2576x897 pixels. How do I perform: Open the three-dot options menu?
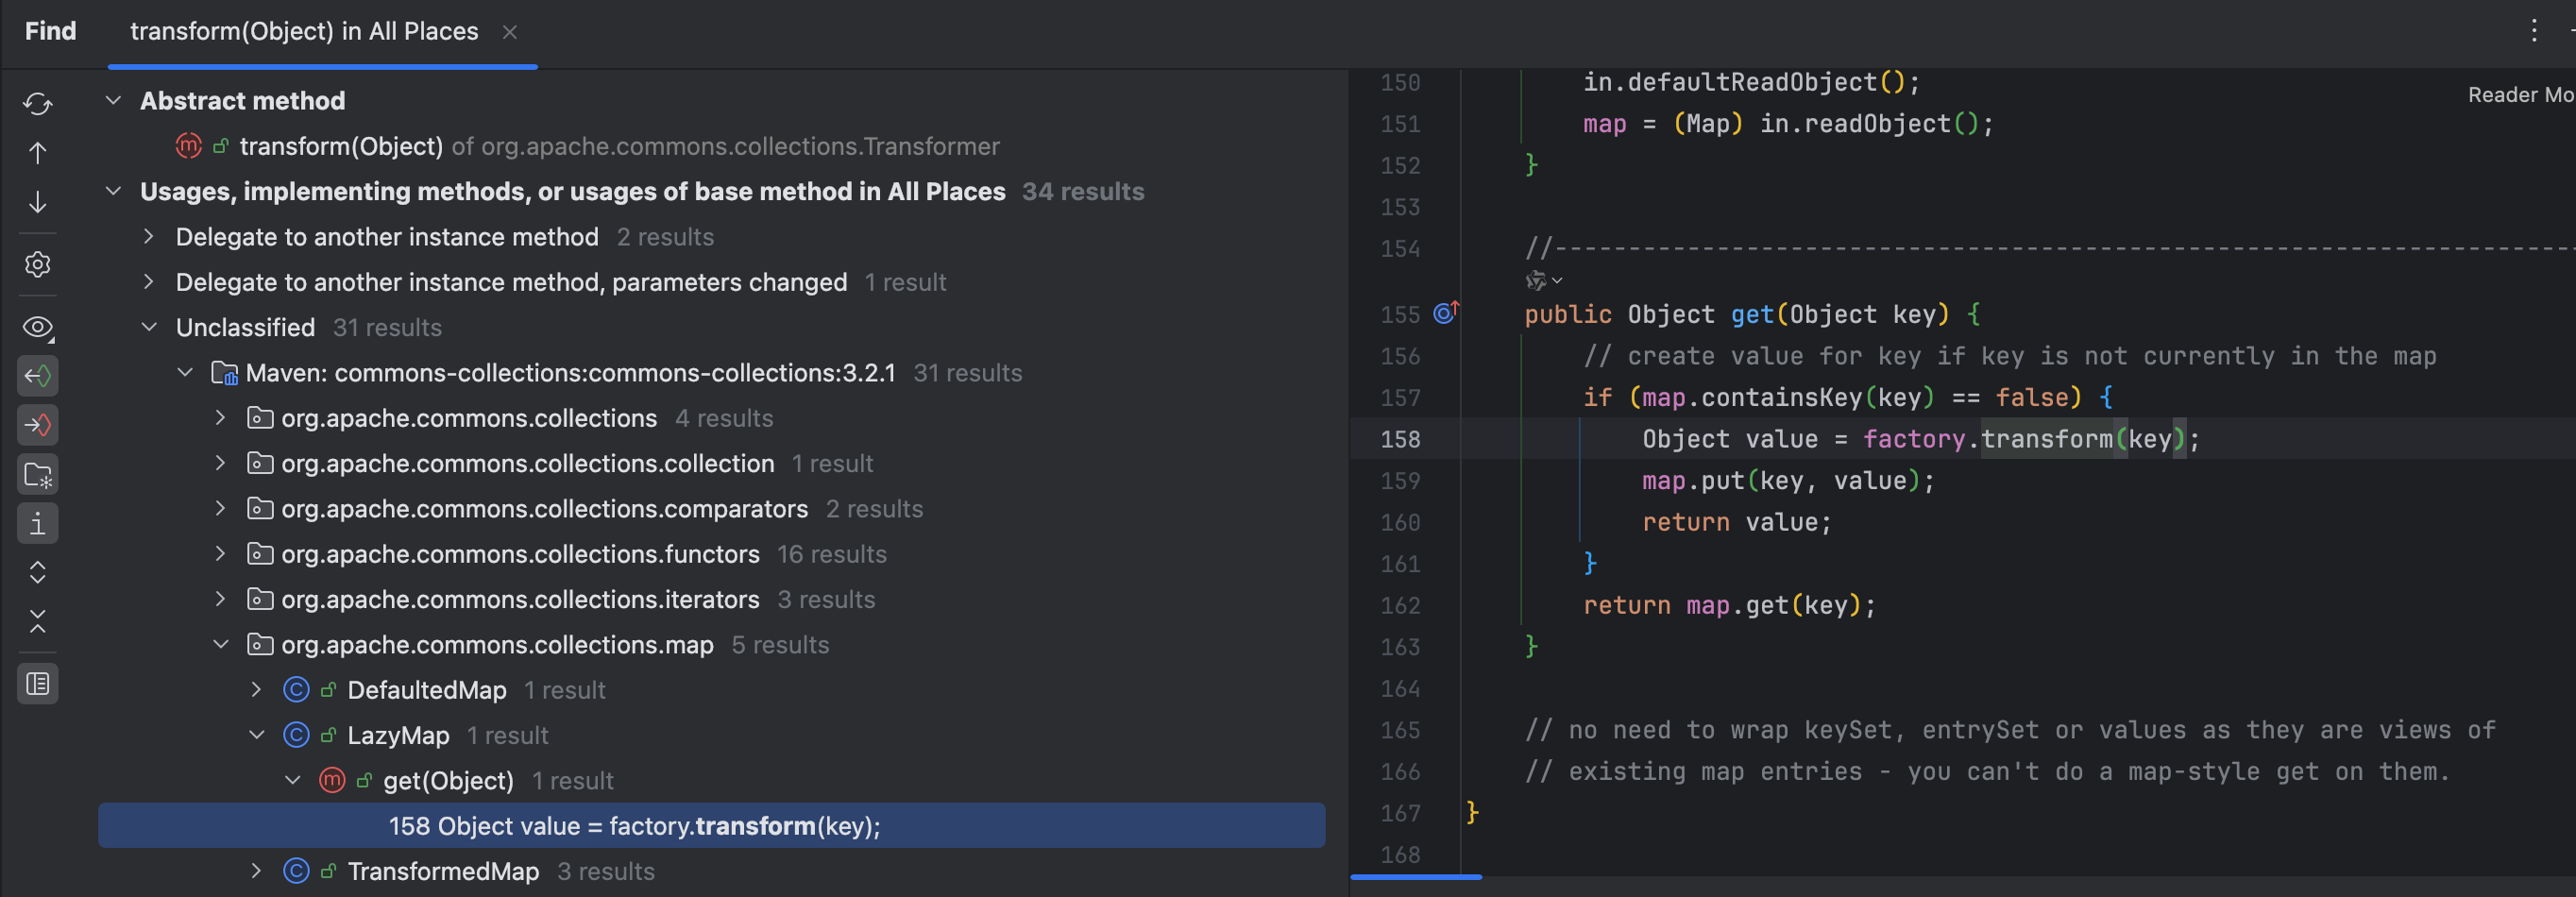pyautogui.click(x=2533, y=31)
